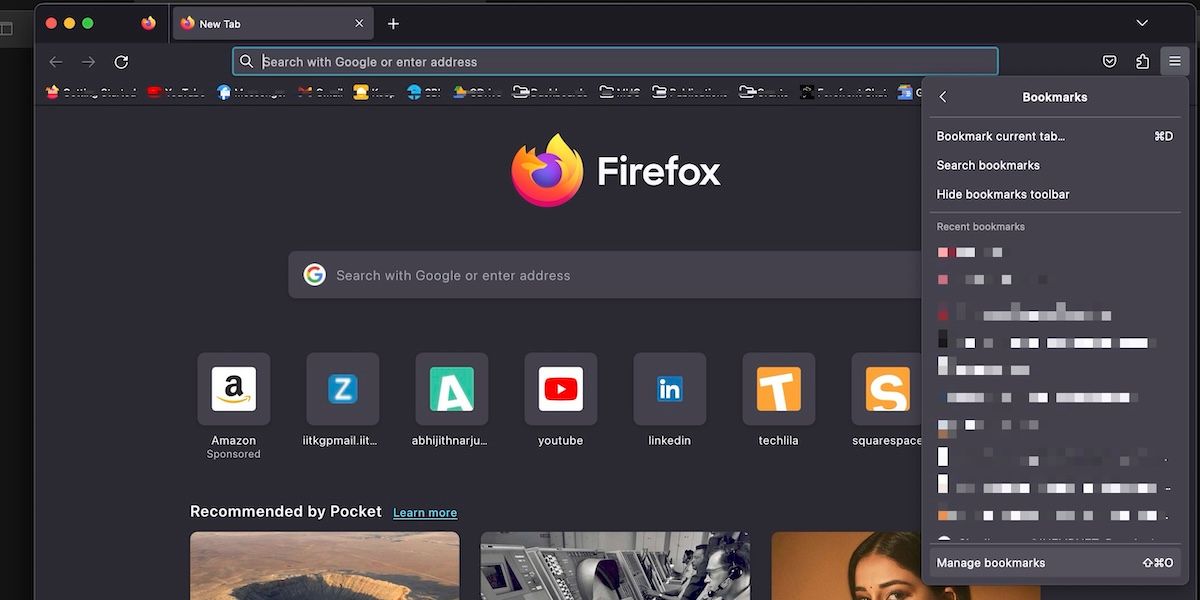Reload the current page
The height and width of the screenshot is (600, 1200).
[121, 61]
